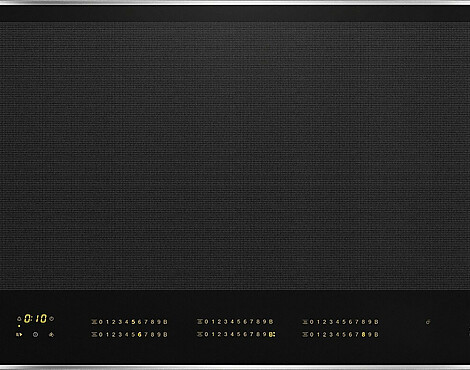470x370 pixels.
Task: Tap the 0:10 timer display
Action: pyautogui.click(x=35, y=319)
